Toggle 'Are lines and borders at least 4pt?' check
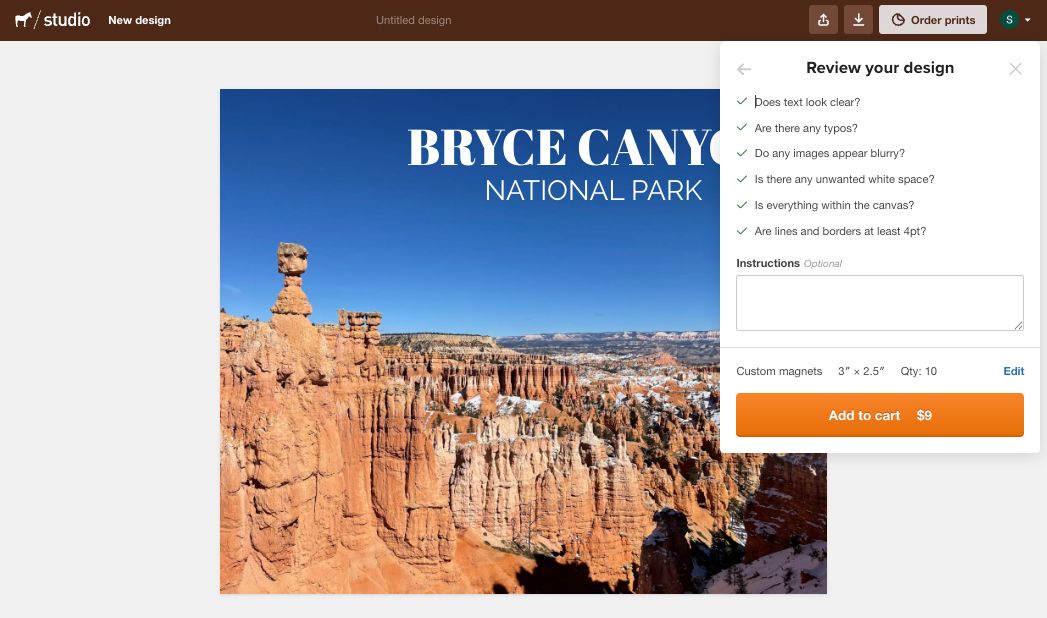Screen dimensions: 1047x618 coord(742,231)
